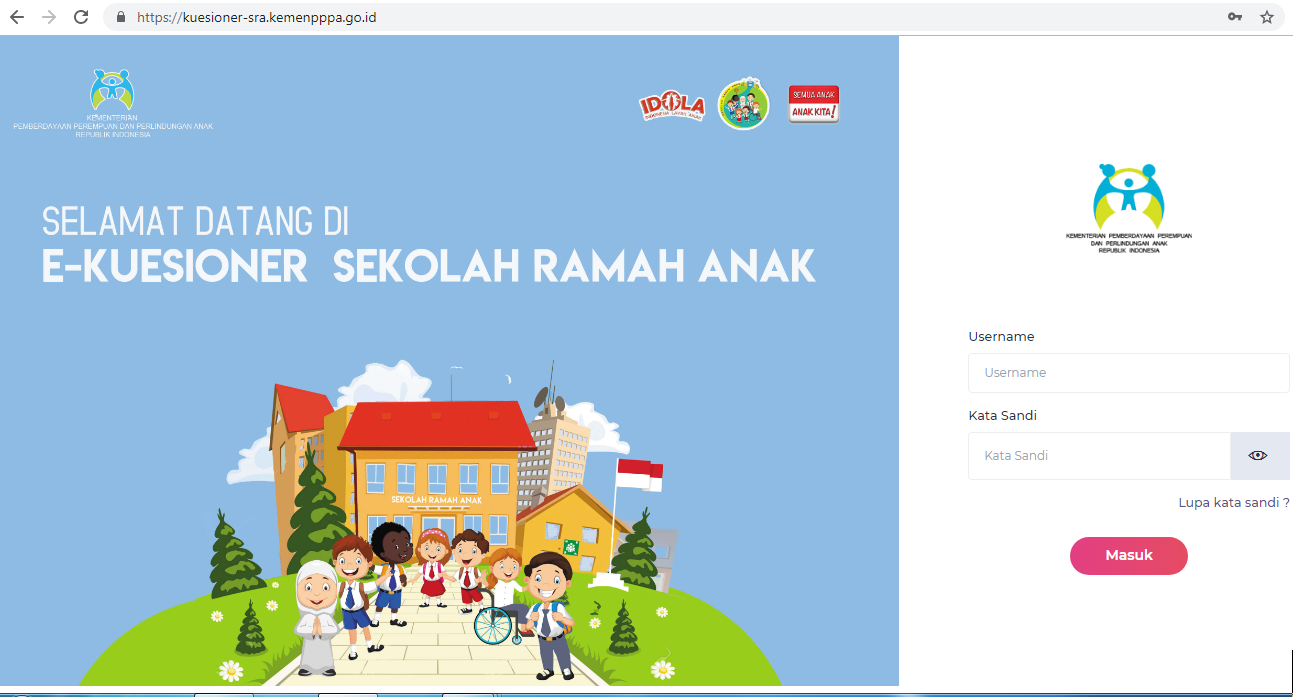This screenshot has height=697, width=1293.
Task: Click the IDOLA logo in the banner
Action: 672,106
